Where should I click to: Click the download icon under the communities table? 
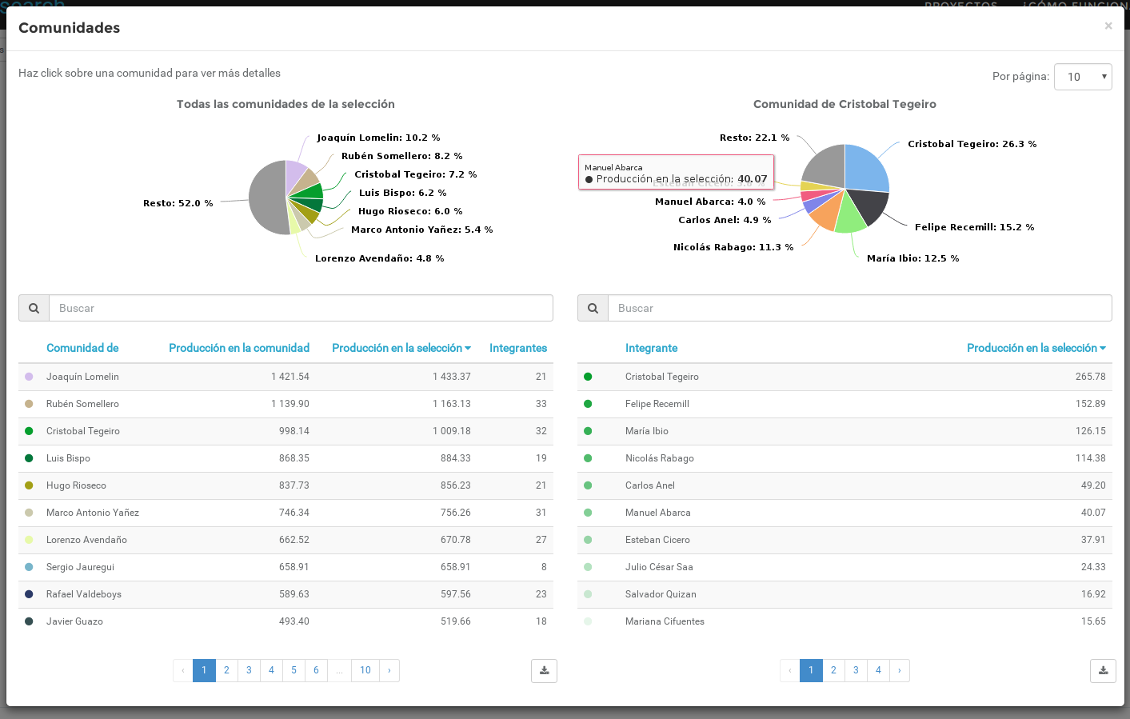(x=544, y=671)
